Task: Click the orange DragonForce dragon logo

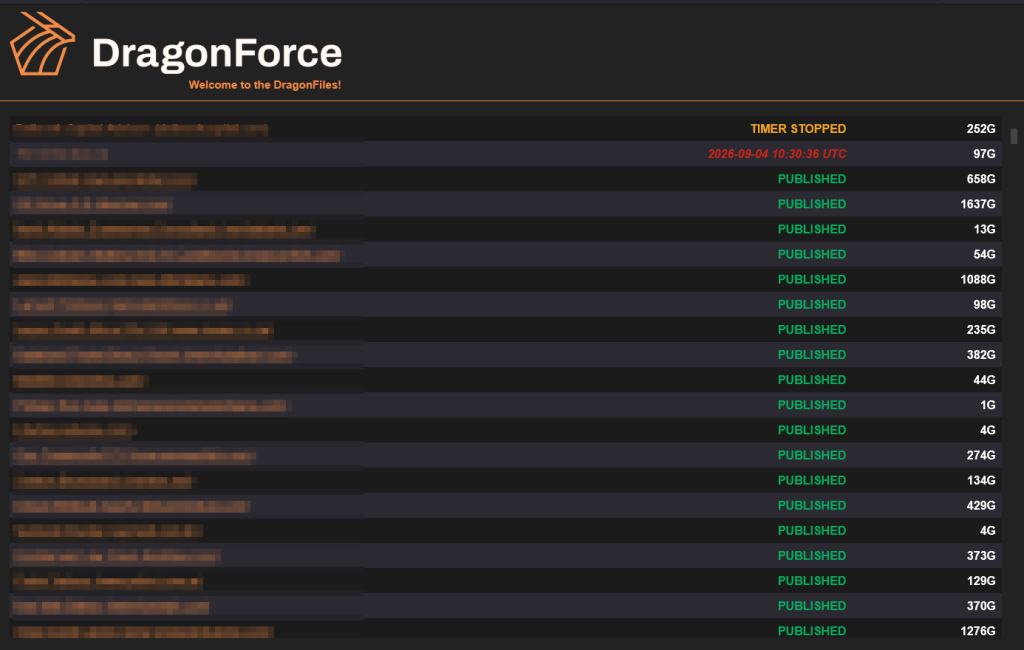Action: click(x=42, y=44)
